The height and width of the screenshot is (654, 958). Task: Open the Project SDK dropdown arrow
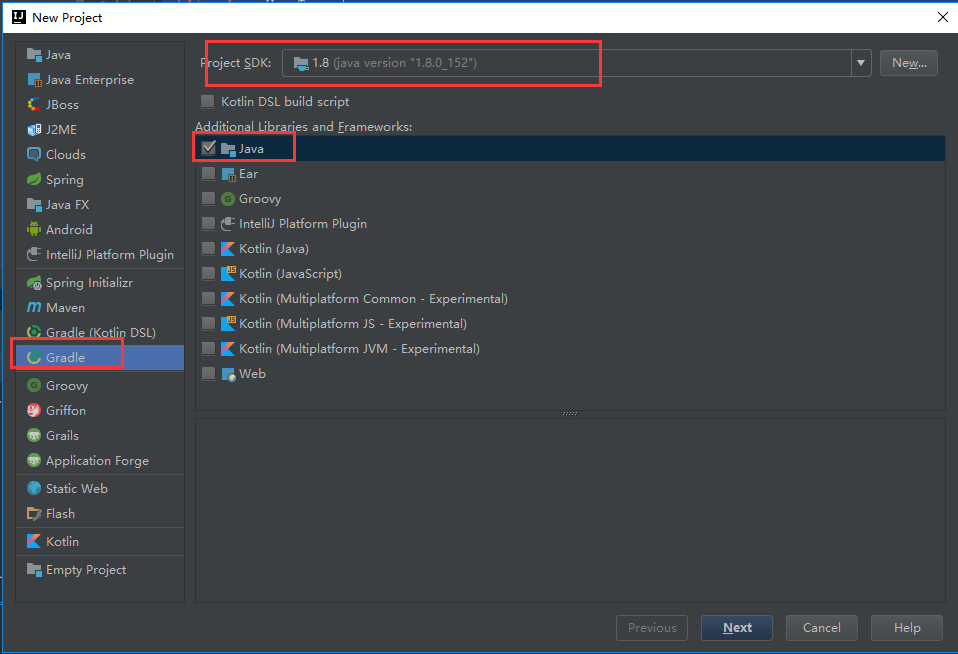861,63
